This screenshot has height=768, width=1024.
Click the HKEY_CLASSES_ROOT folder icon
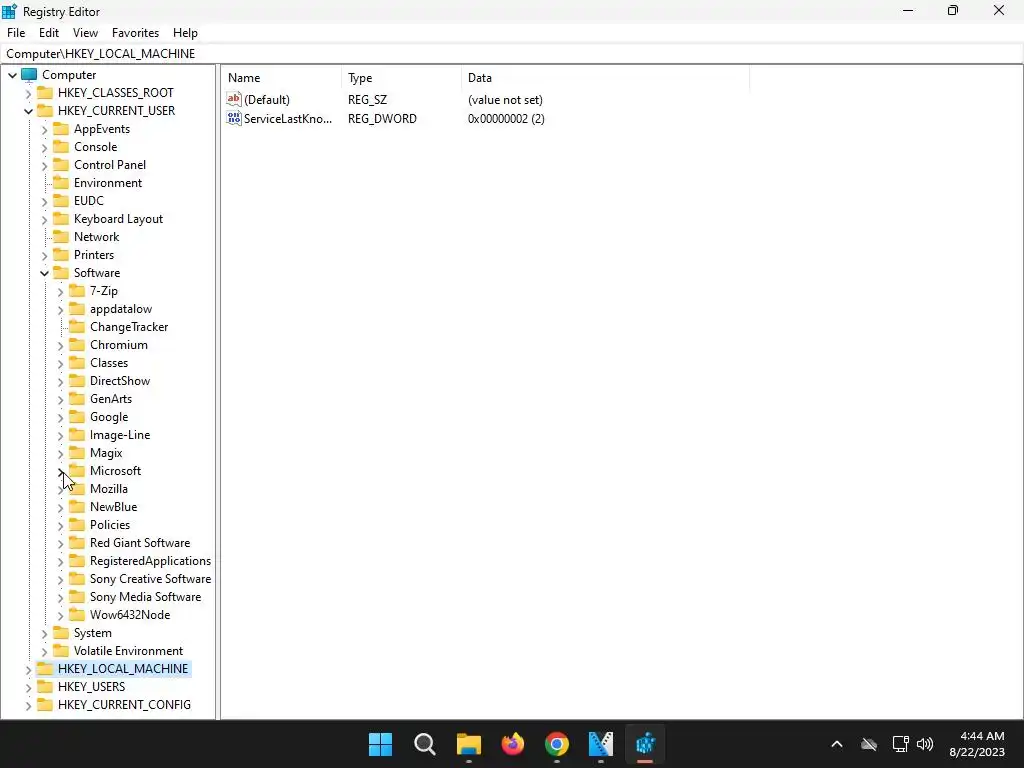tap(45, 93)
